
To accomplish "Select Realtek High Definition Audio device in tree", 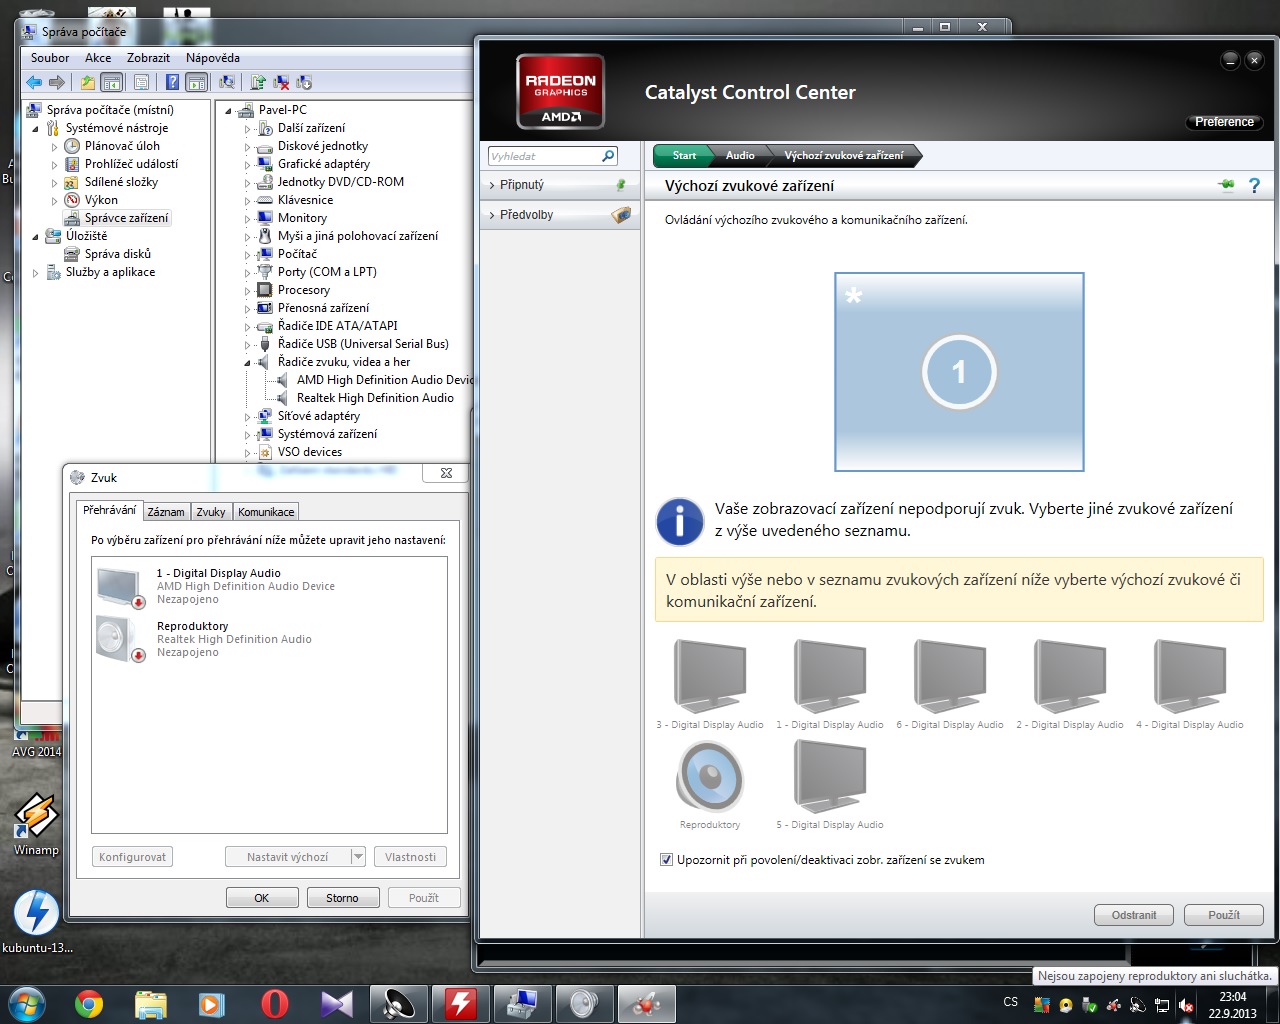I will pos(375,398).
